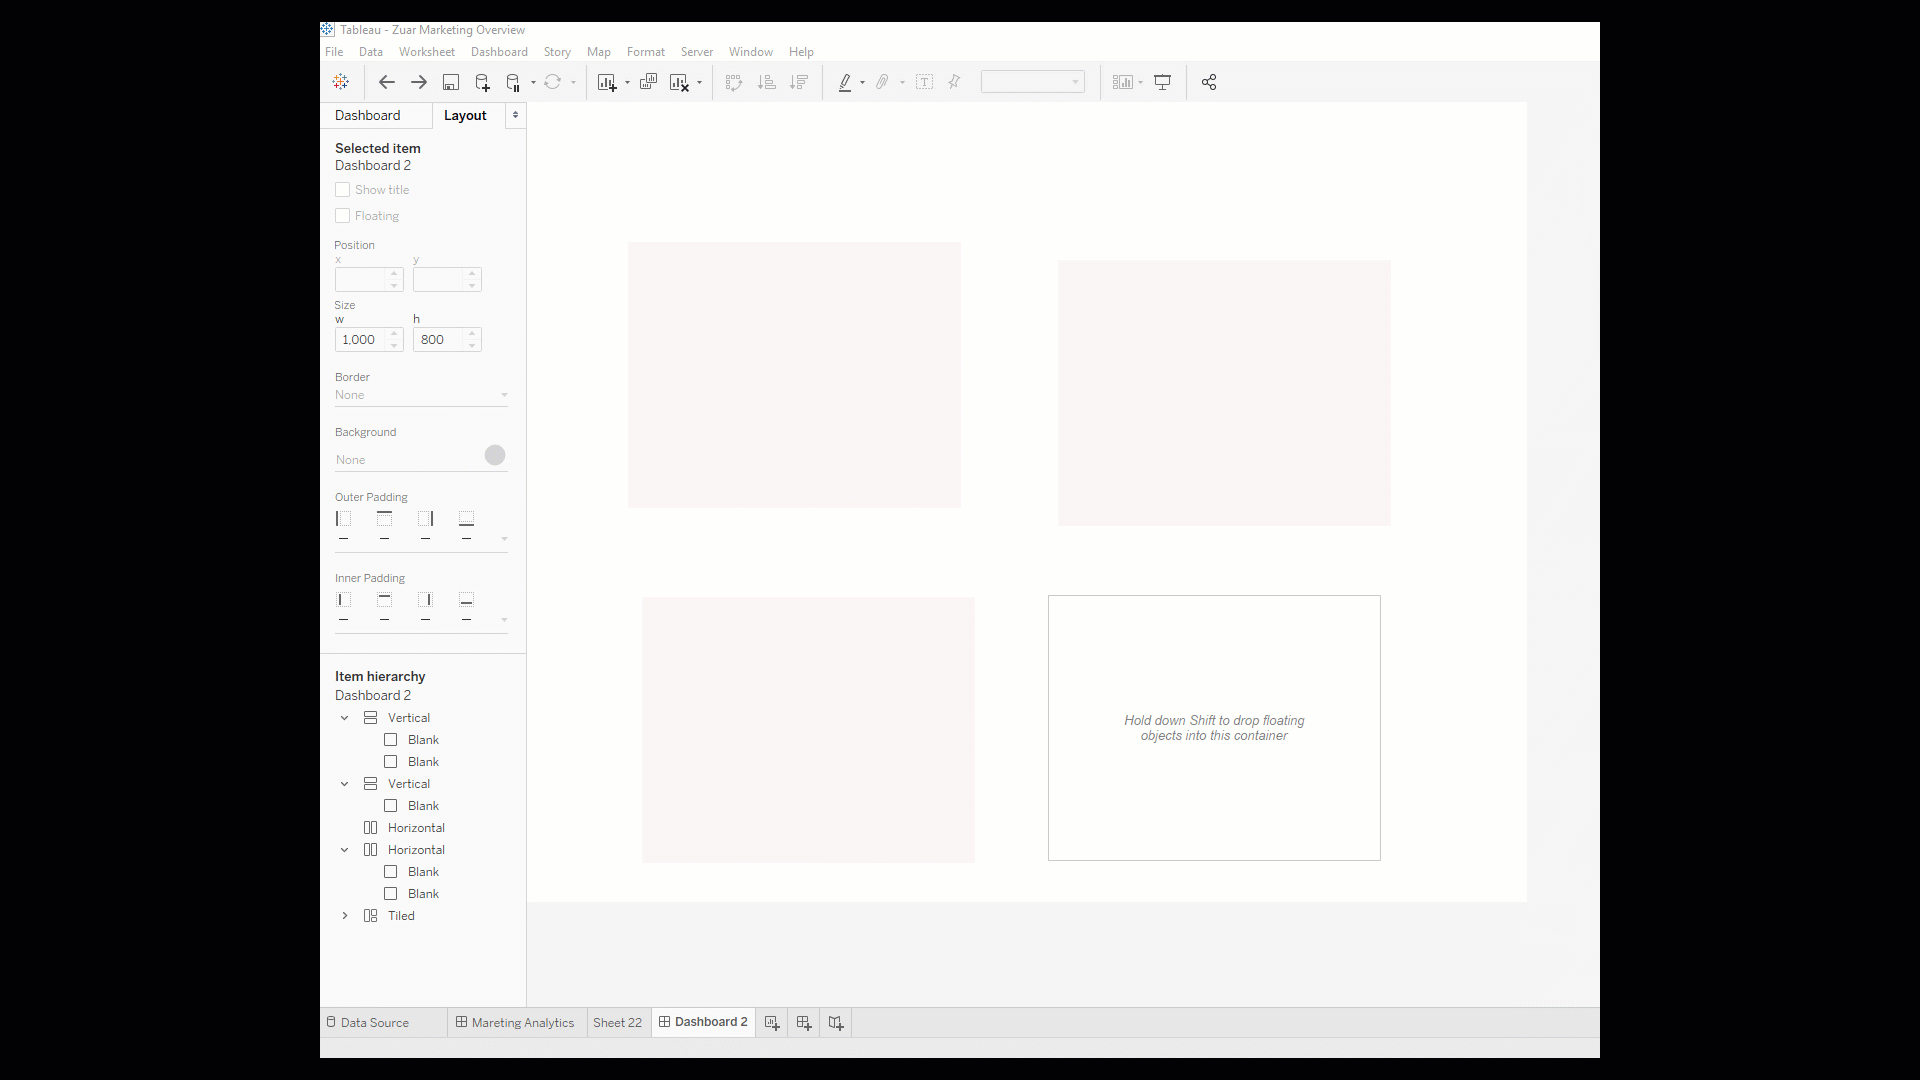
Task: Click the fix axes pin icon
Action: [954, 82]
